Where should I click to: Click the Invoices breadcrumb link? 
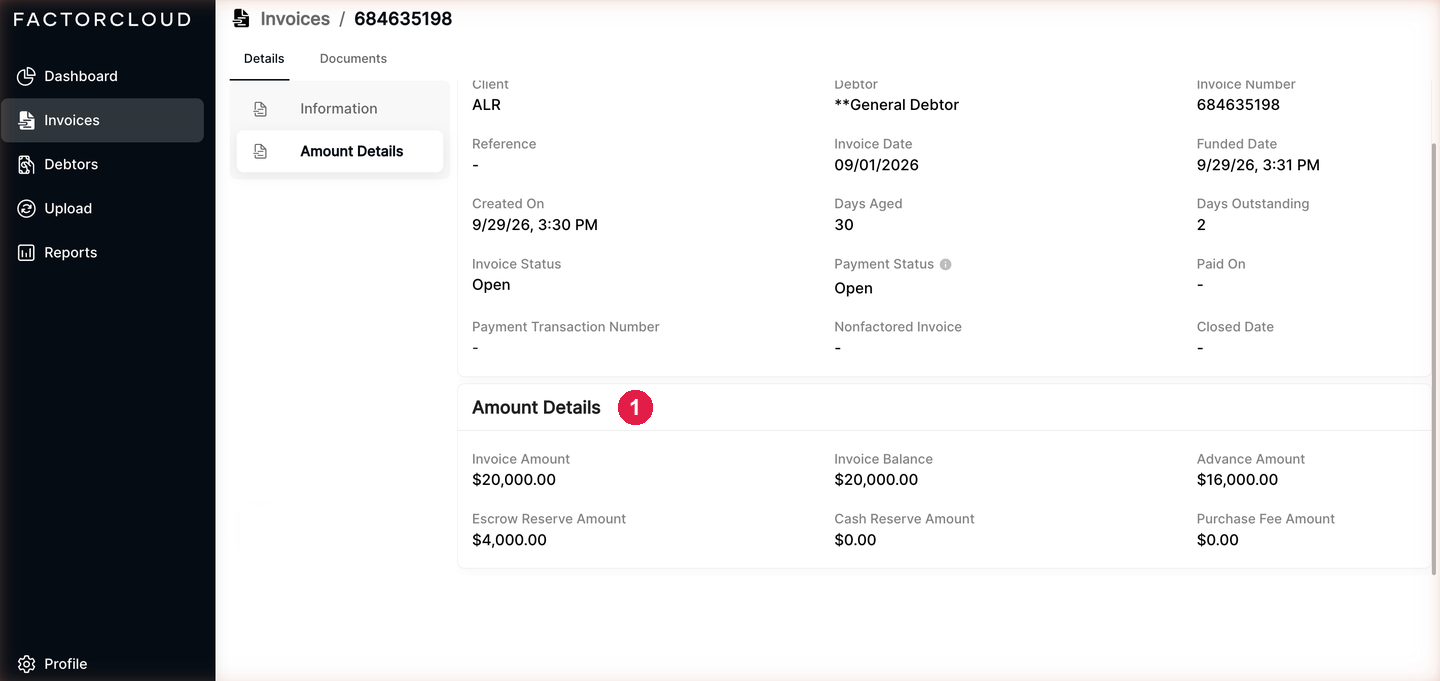295,19
